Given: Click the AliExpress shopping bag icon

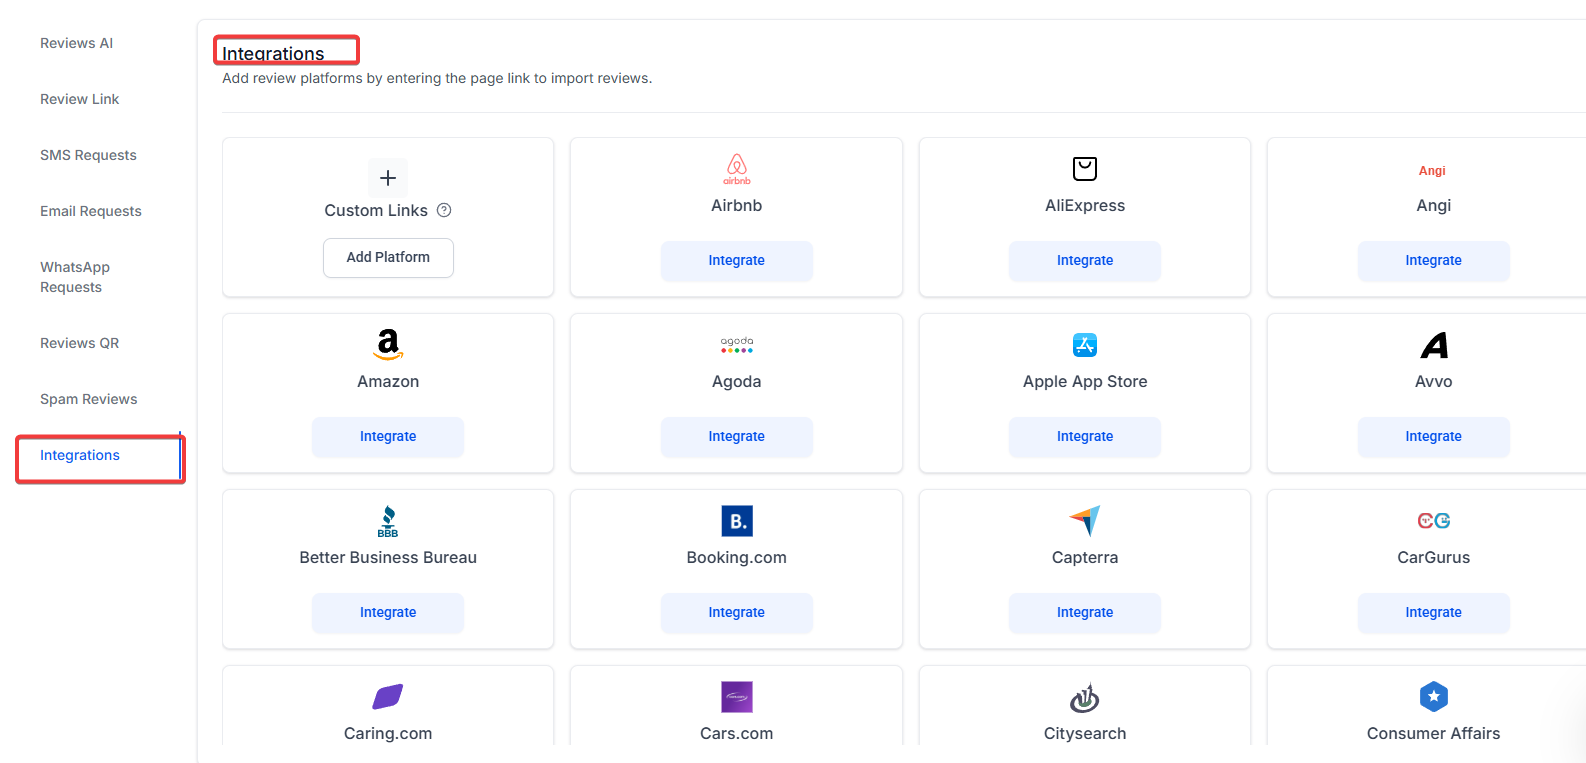Looking at the screenshot, I should click(x=1085, y=169).
